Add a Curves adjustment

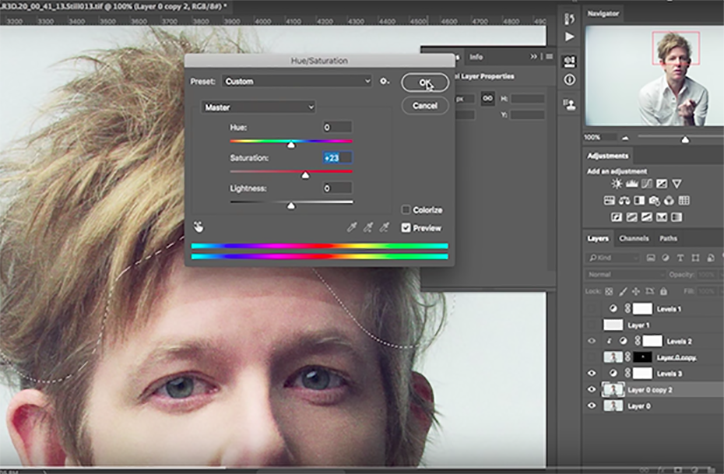(x=647, y=184)
